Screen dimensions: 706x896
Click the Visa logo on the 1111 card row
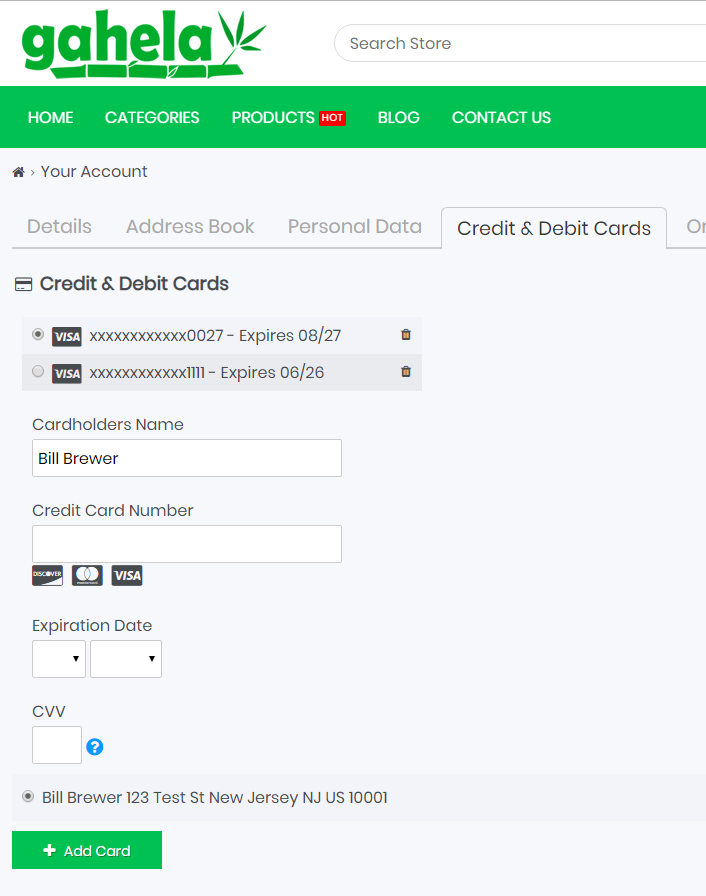tap(67, 374)
